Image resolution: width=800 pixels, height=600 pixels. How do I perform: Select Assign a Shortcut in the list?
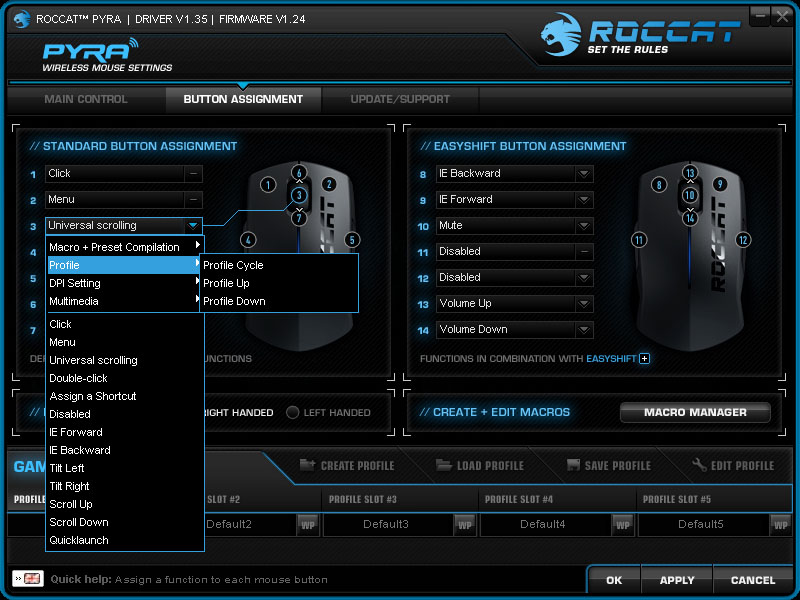point(124,396)
